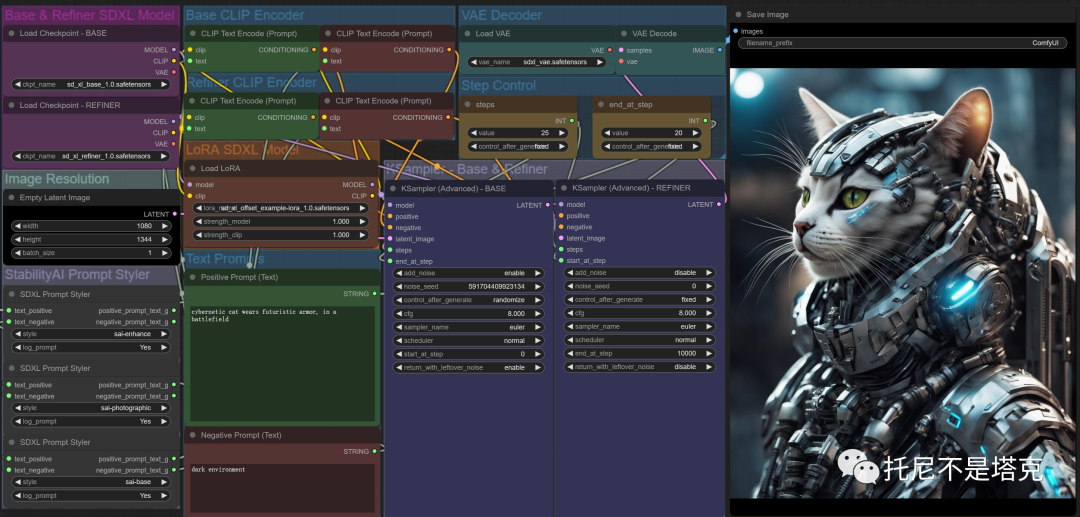The image size is (1080, 517).
Task: Click latent_image input port of KSampler BASE
Action: tap(390, 239)
